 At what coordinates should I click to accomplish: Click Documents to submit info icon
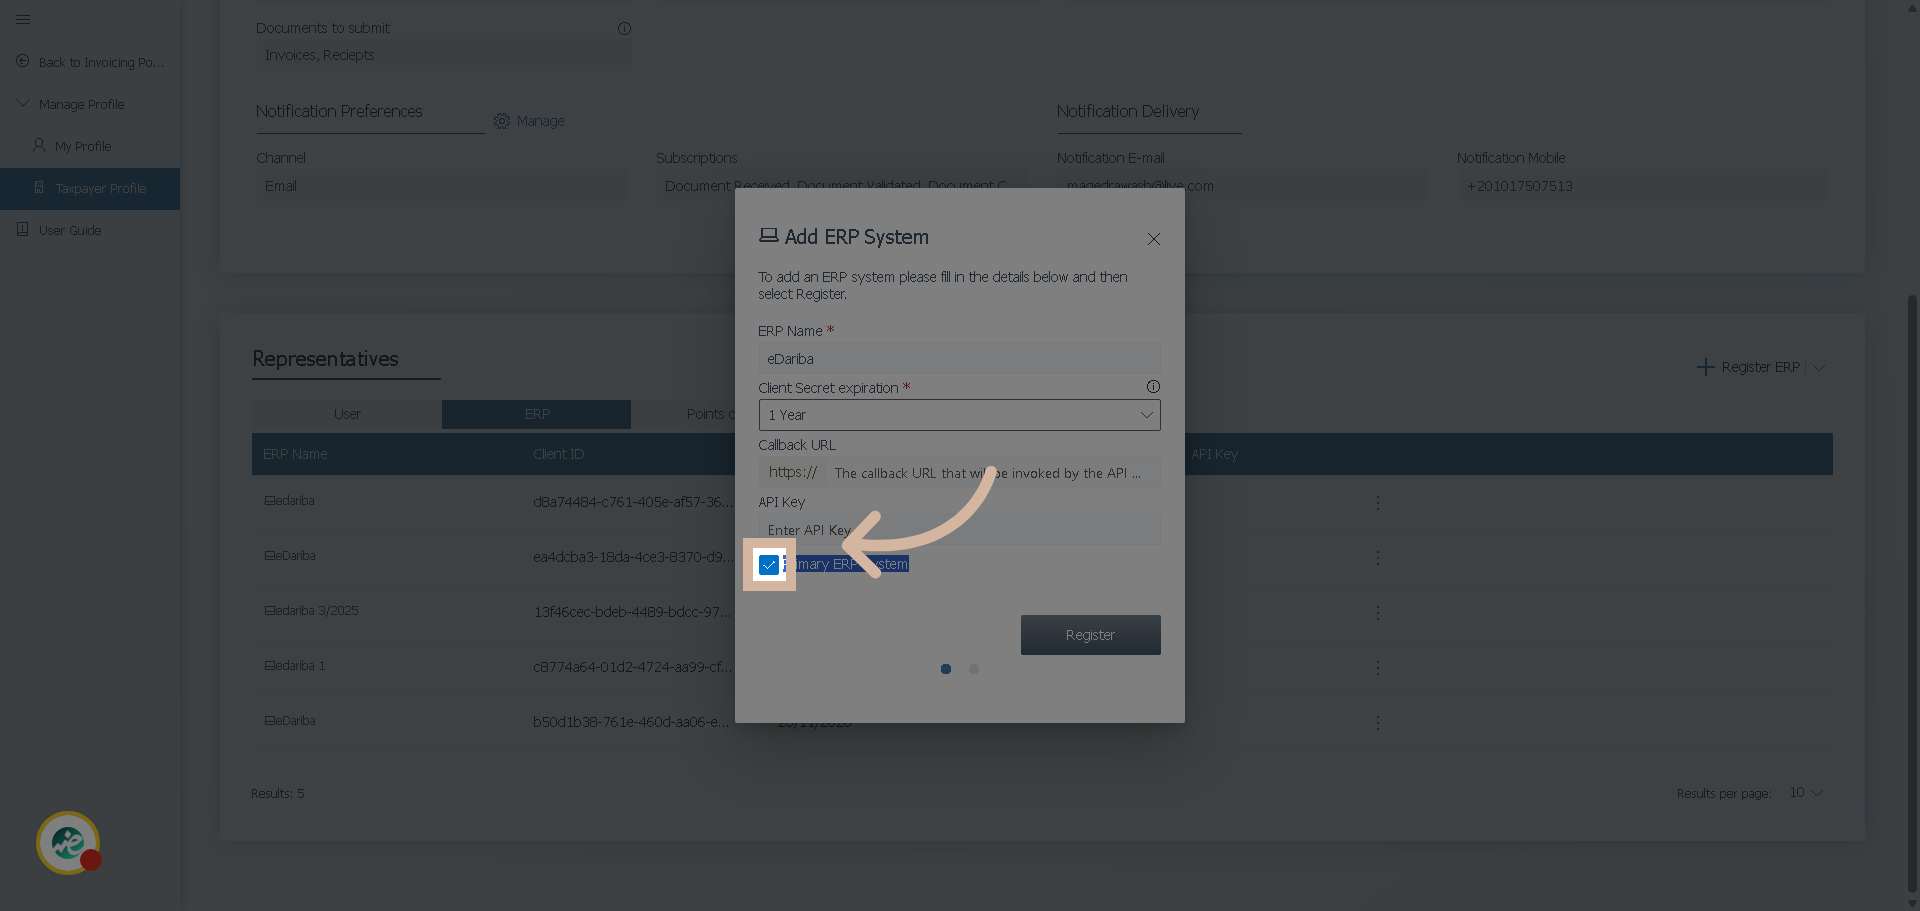coord(624,28)
